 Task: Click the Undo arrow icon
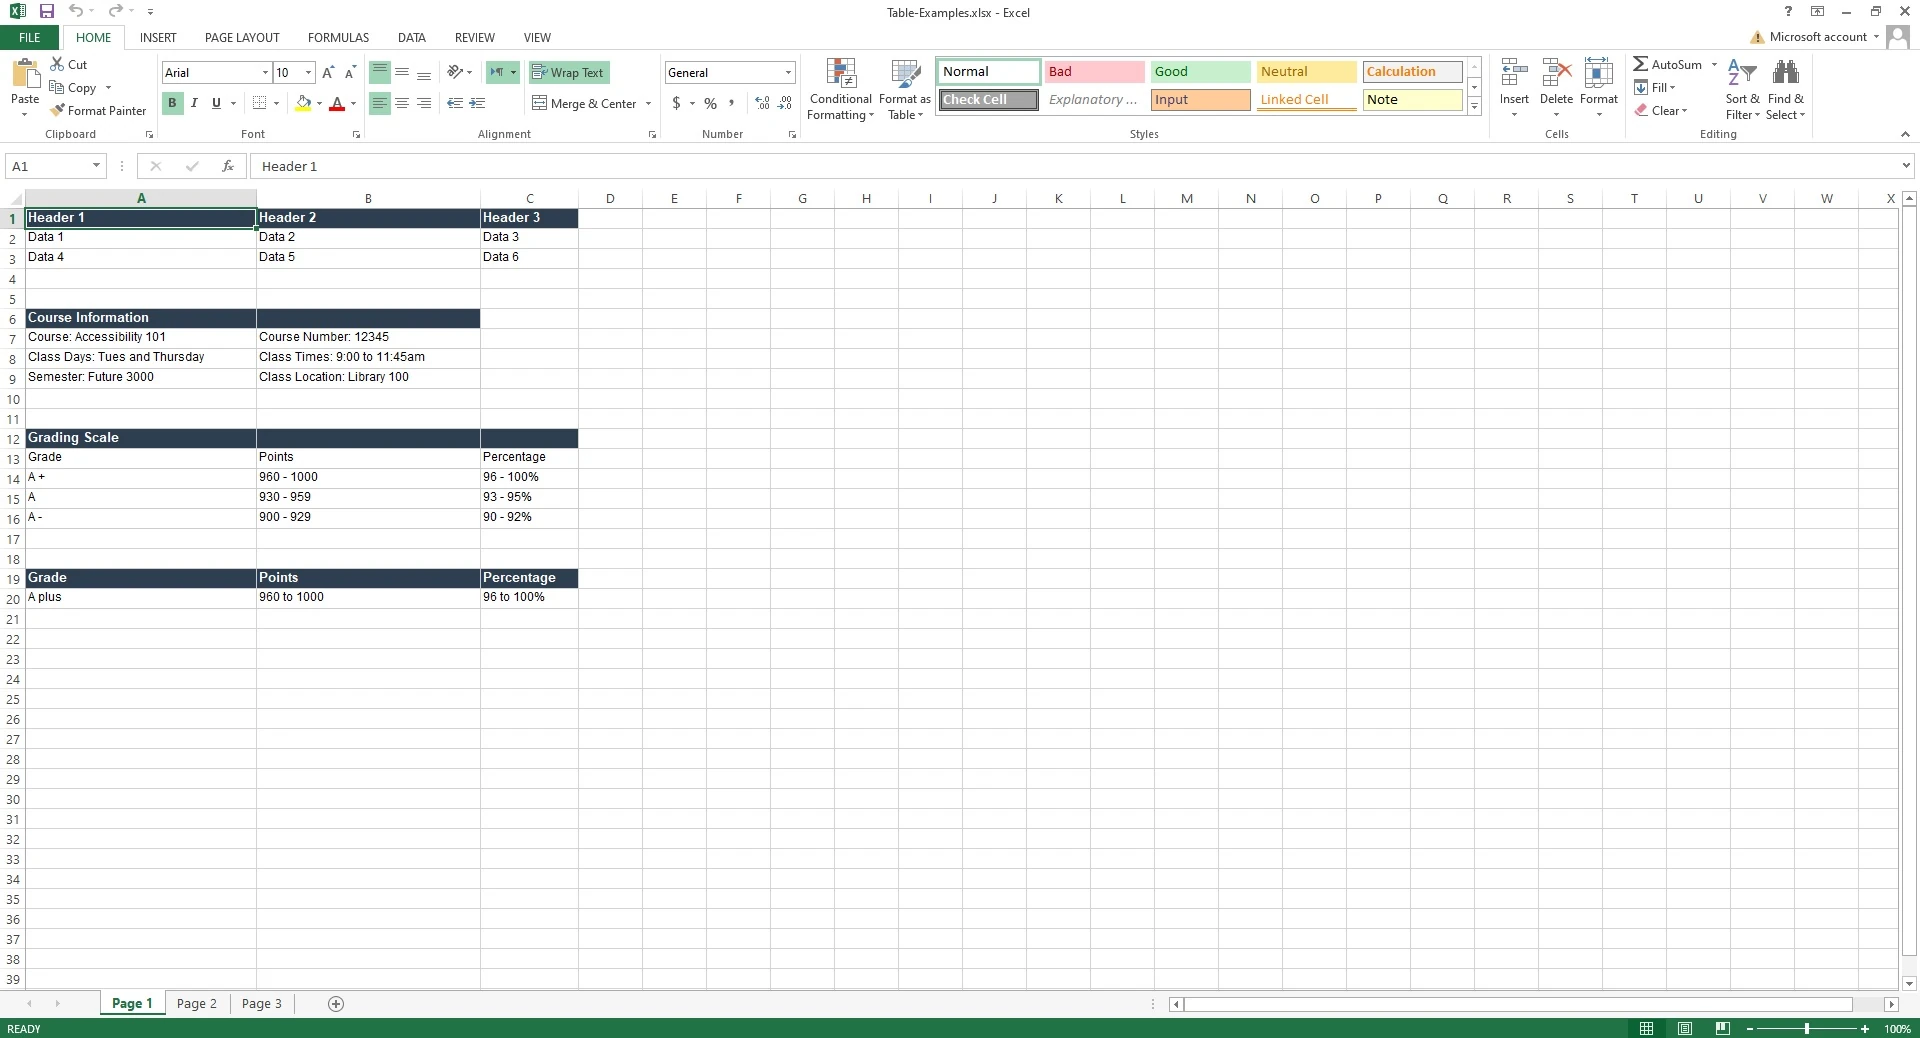click(x=76, y=12)
